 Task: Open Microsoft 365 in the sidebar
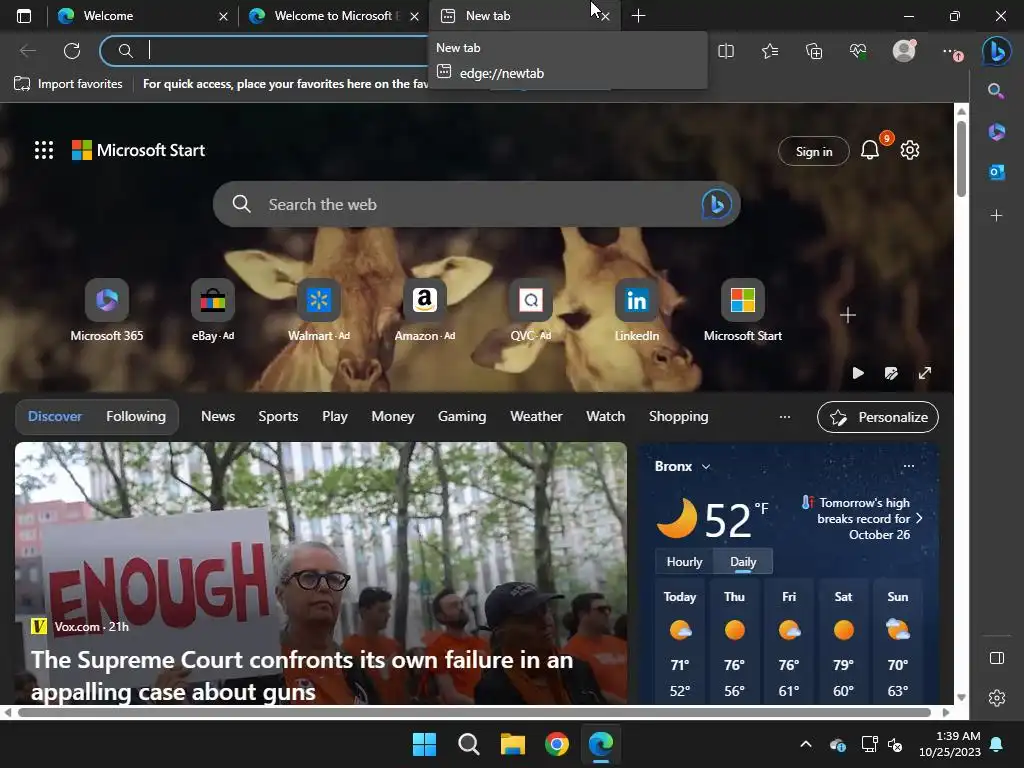click(x=997, y=132)
